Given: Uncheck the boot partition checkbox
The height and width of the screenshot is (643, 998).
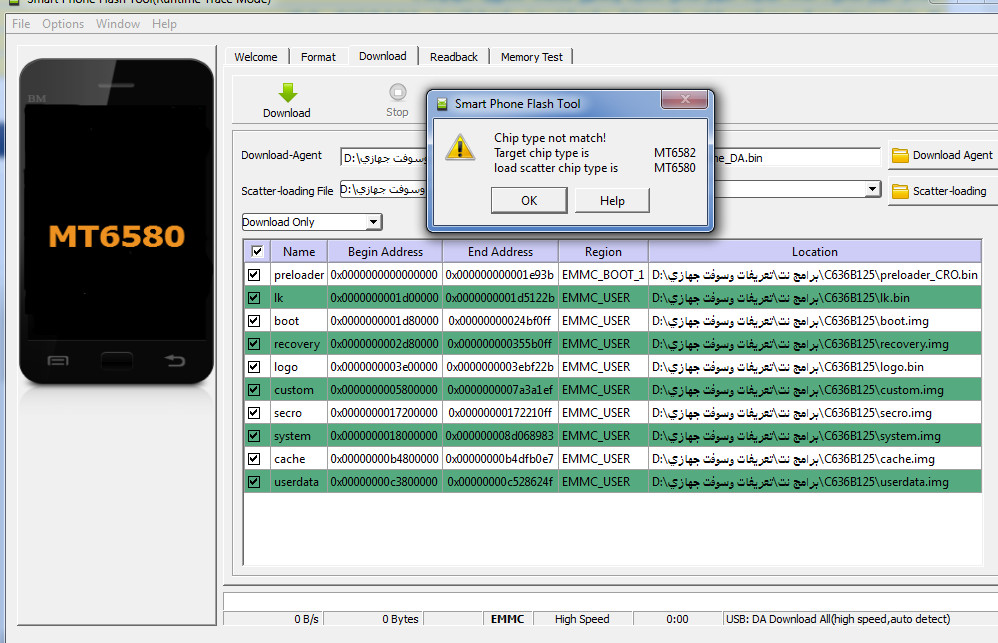Looking at the screenshot, I should (x=254, y=320).
